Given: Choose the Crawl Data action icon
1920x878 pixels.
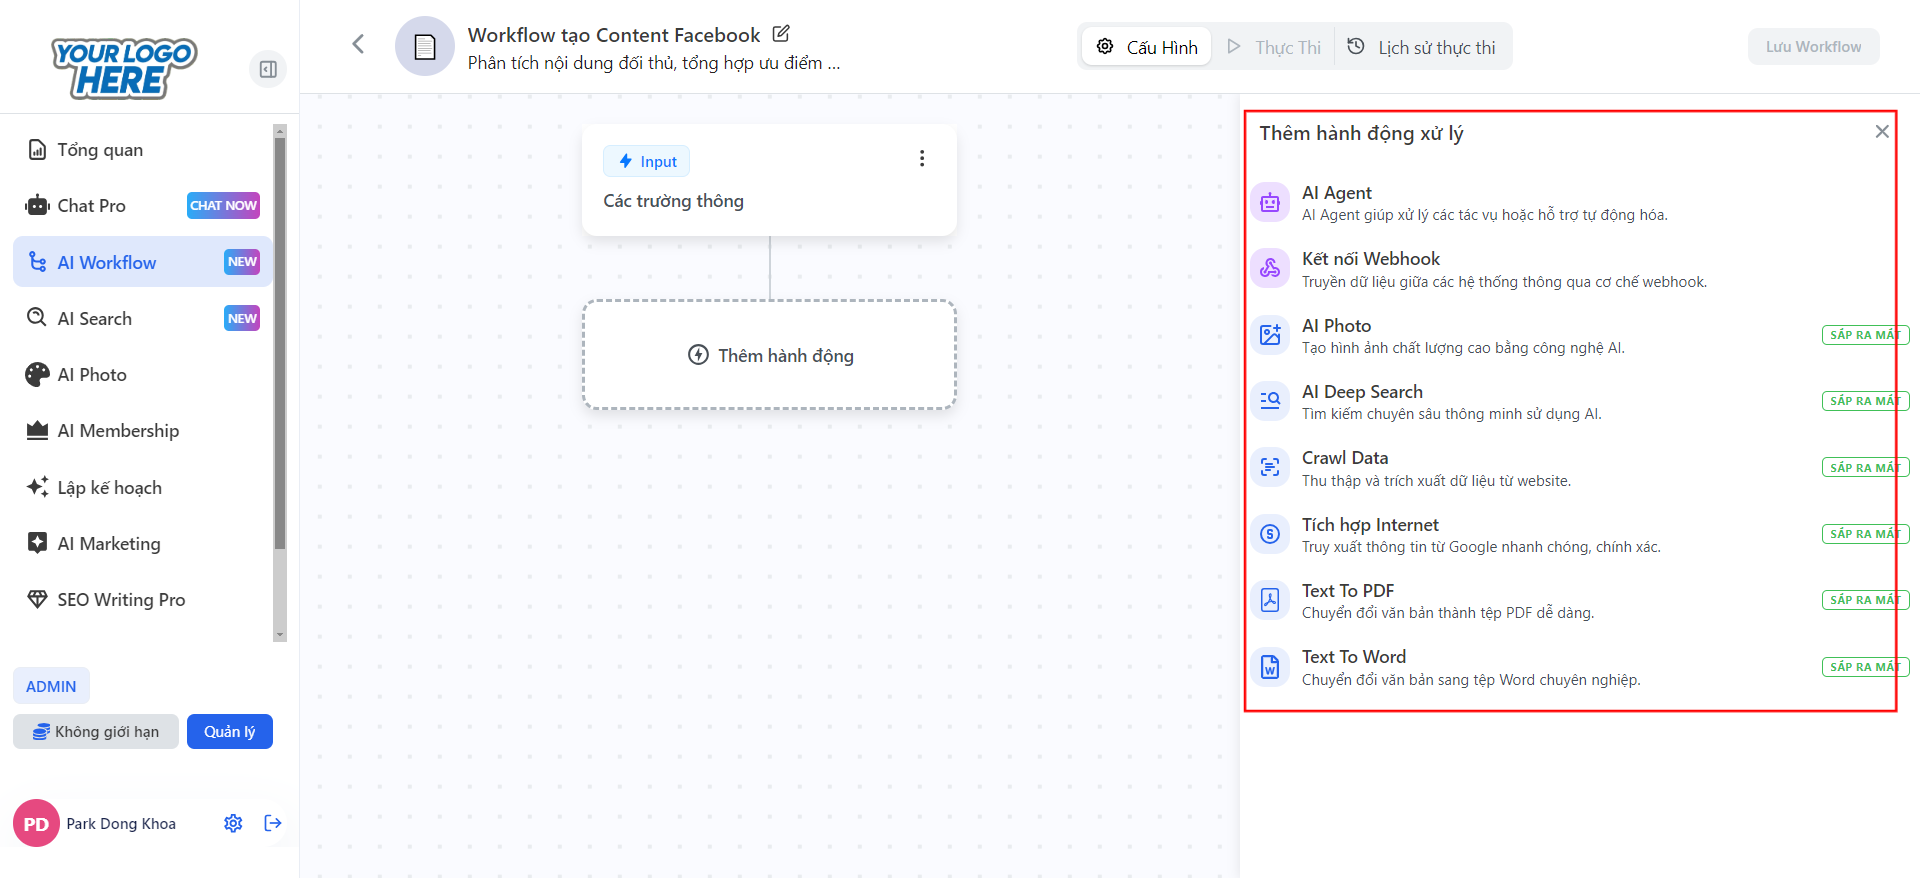Looking at the screenshot, I should pos(1269,467).
